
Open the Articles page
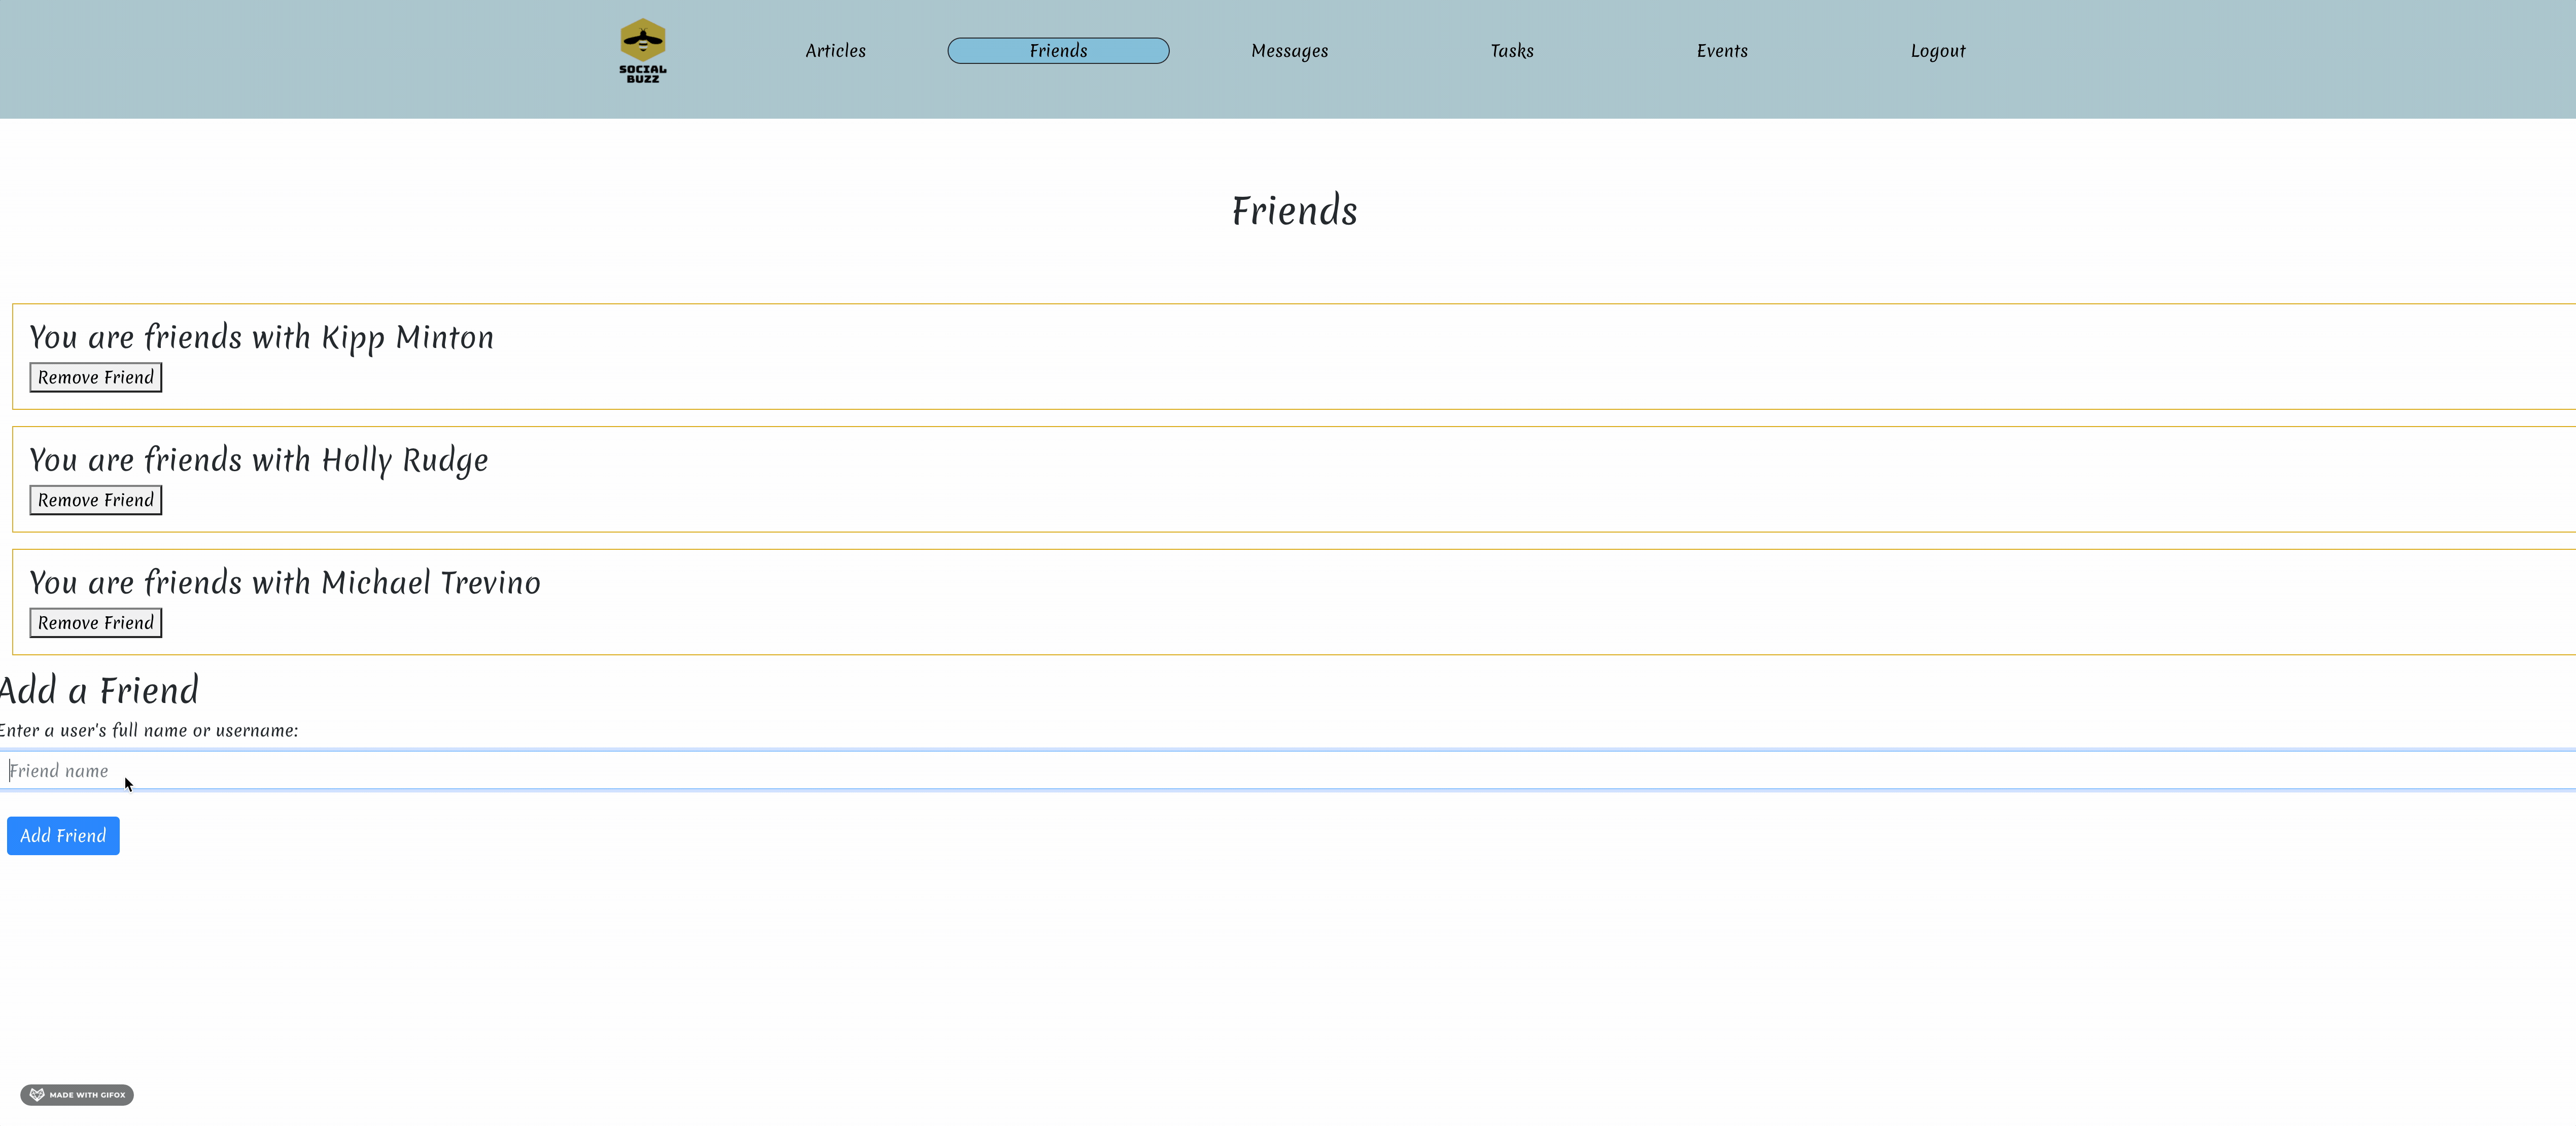click(x=835, y=50)
